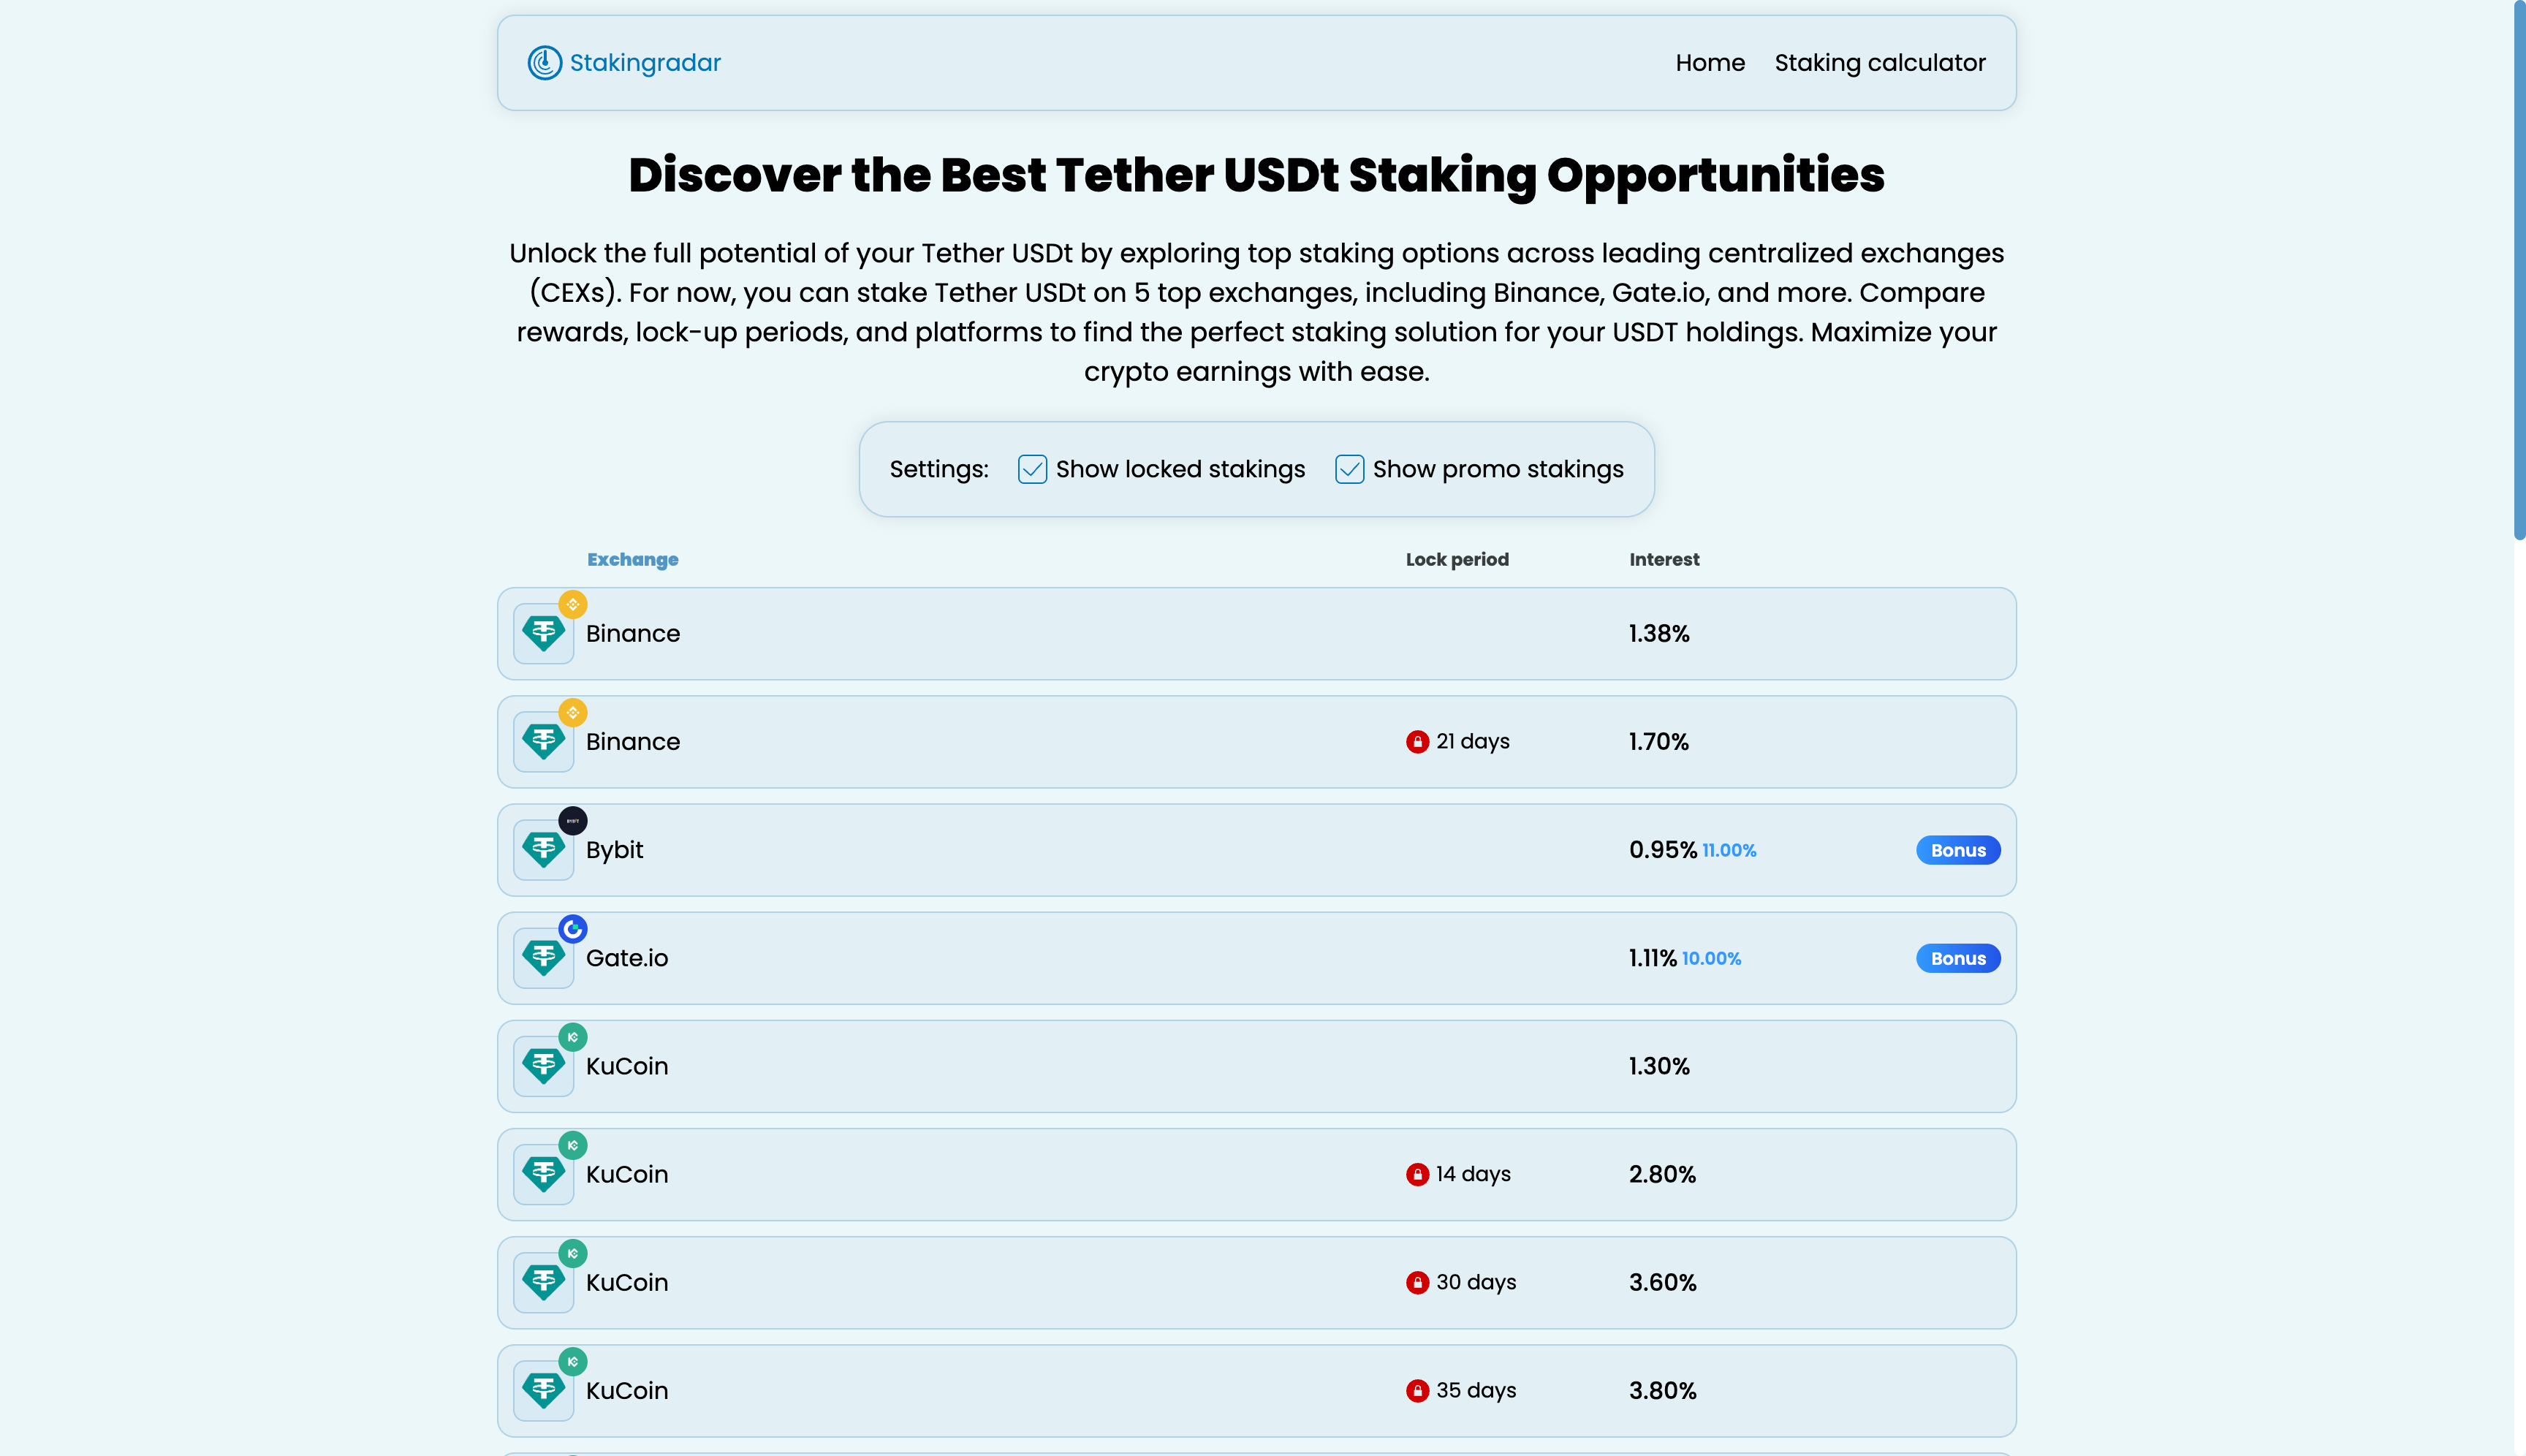
Task: Open the Staking calculator page
Action: coord(1880,62)
